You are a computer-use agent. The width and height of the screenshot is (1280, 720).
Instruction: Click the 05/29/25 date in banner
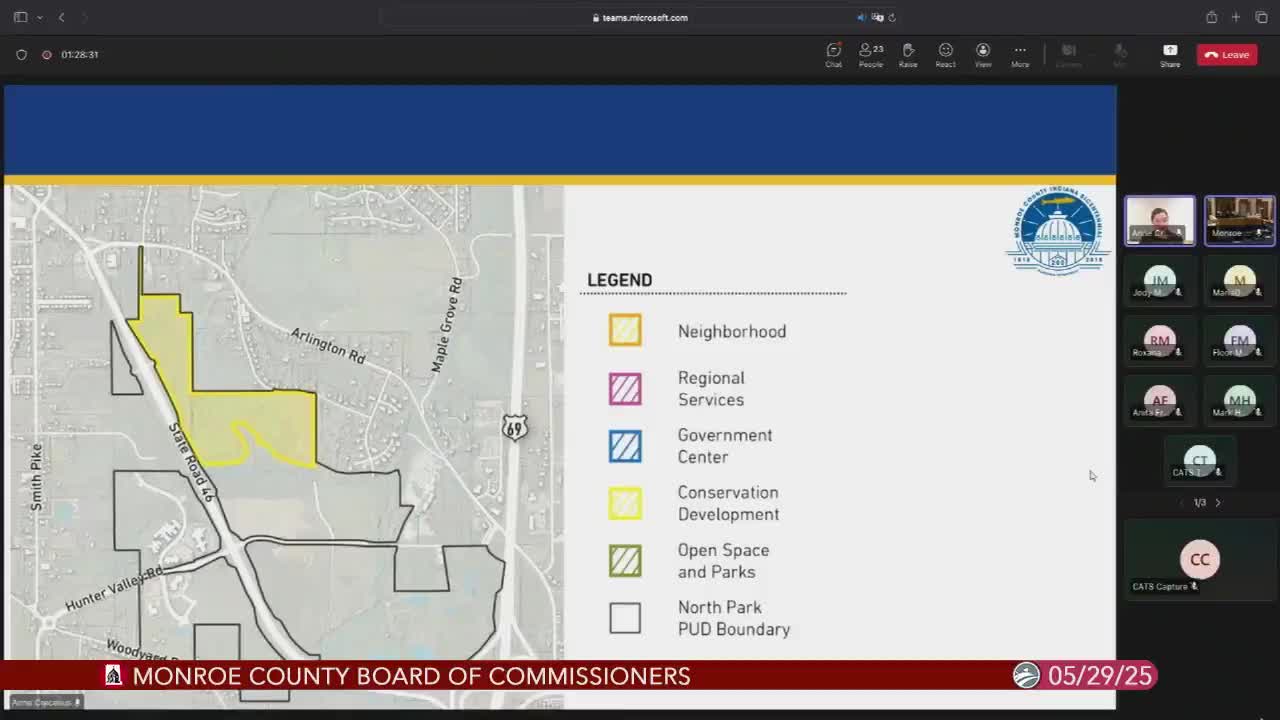(1100, 676)
